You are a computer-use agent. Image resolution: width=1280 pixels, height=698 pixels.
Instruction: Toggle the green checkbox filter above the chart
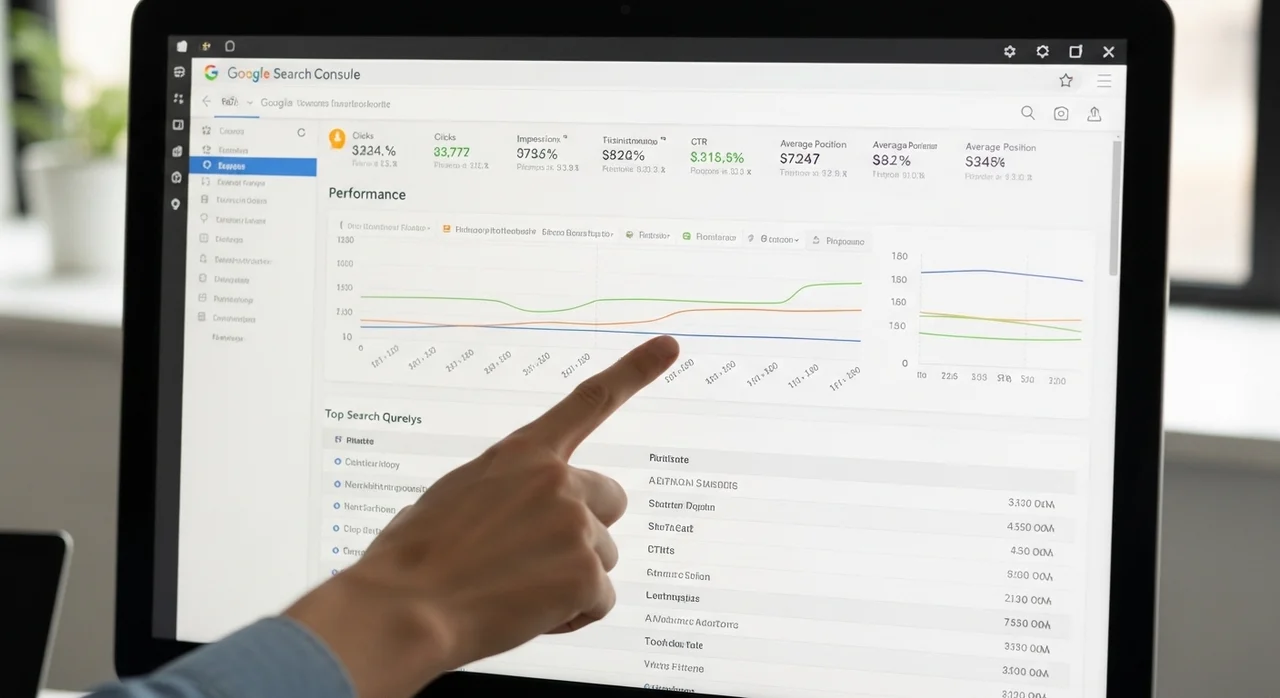point(687,237)
